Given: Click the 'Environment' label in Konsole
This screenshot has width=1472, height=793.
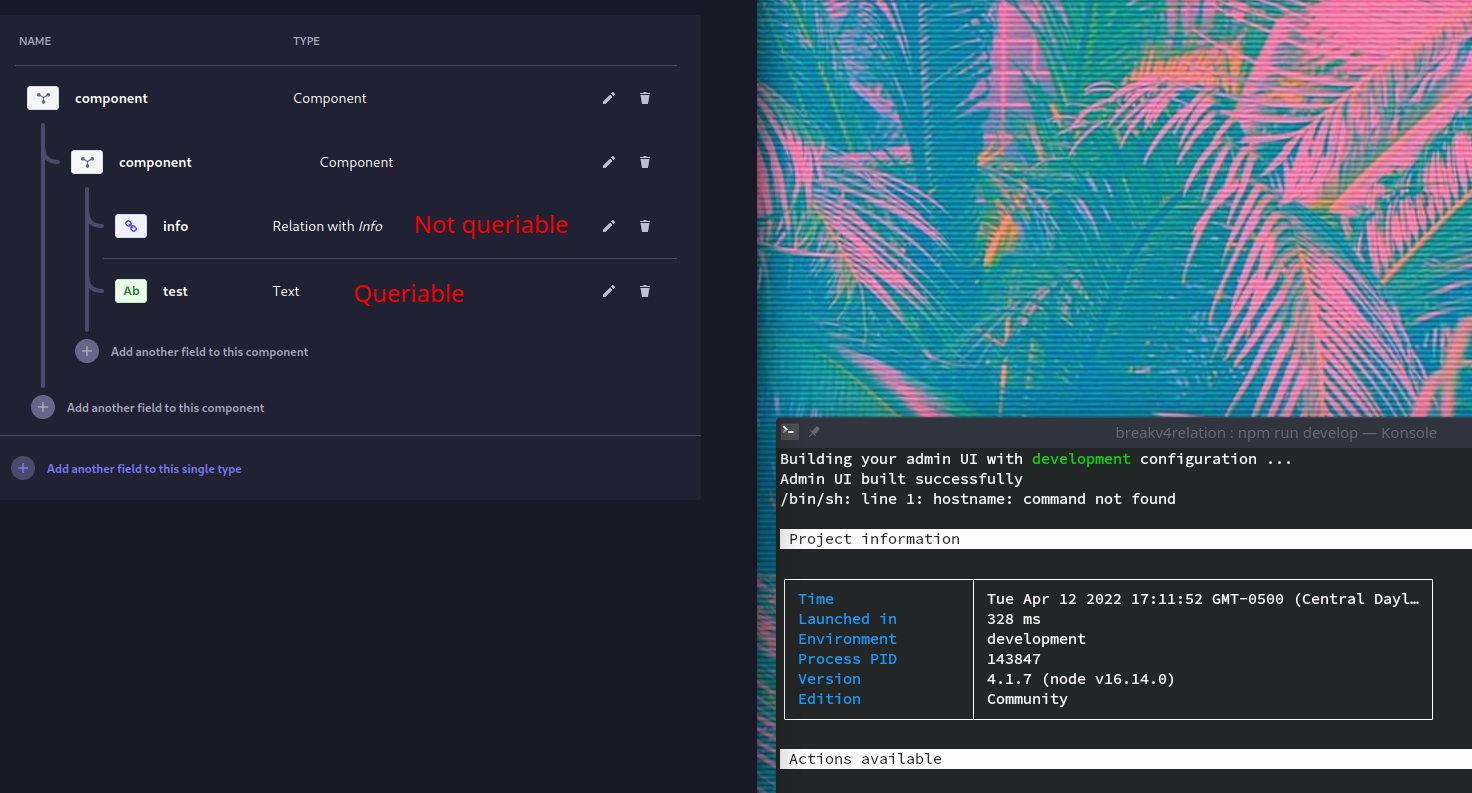Looking at the screenshot, I should click(x=847, y=639).
